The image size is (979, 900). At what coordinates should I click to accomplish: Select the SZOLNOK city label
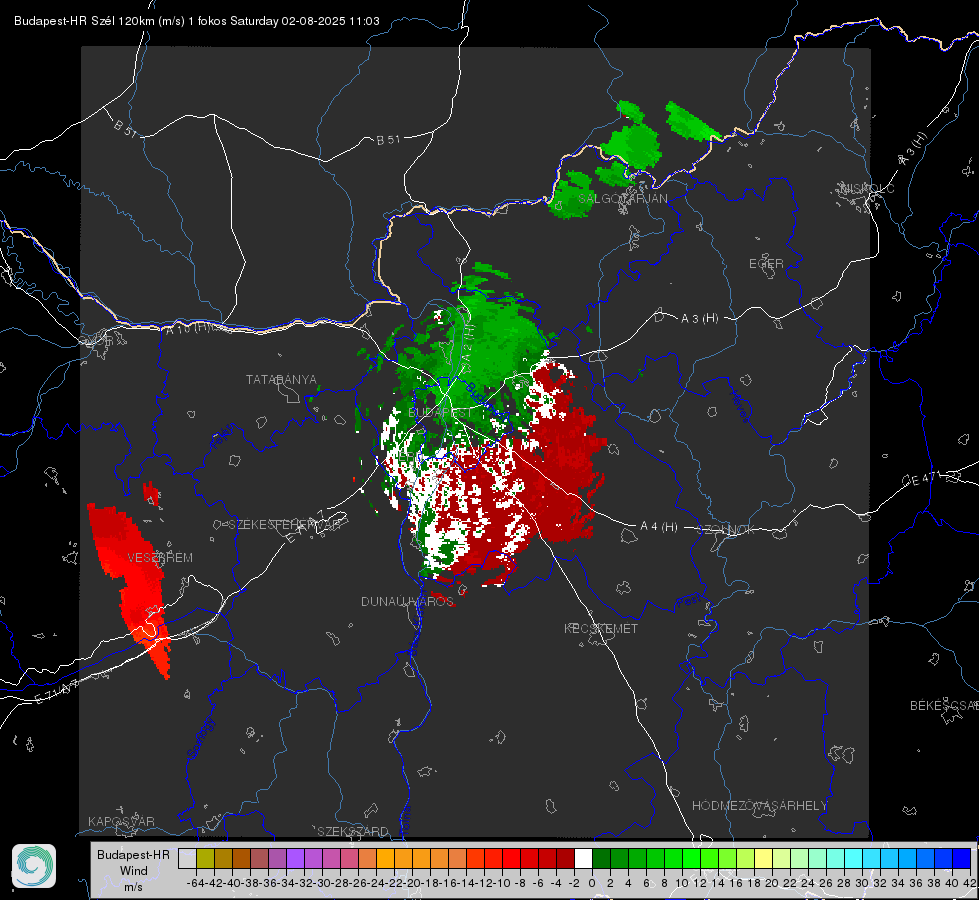[x=726, y=530]
